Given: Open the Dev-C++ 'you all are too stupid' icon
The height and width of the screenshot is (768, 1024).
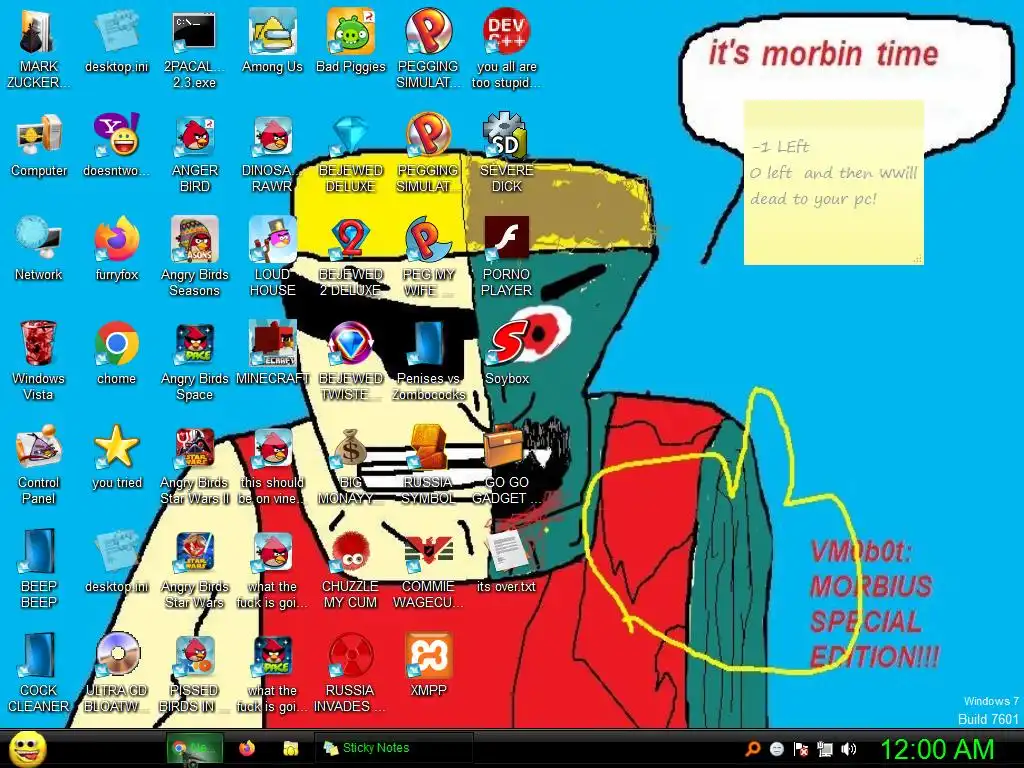Looking at the screenshot, I should (506, 48).
